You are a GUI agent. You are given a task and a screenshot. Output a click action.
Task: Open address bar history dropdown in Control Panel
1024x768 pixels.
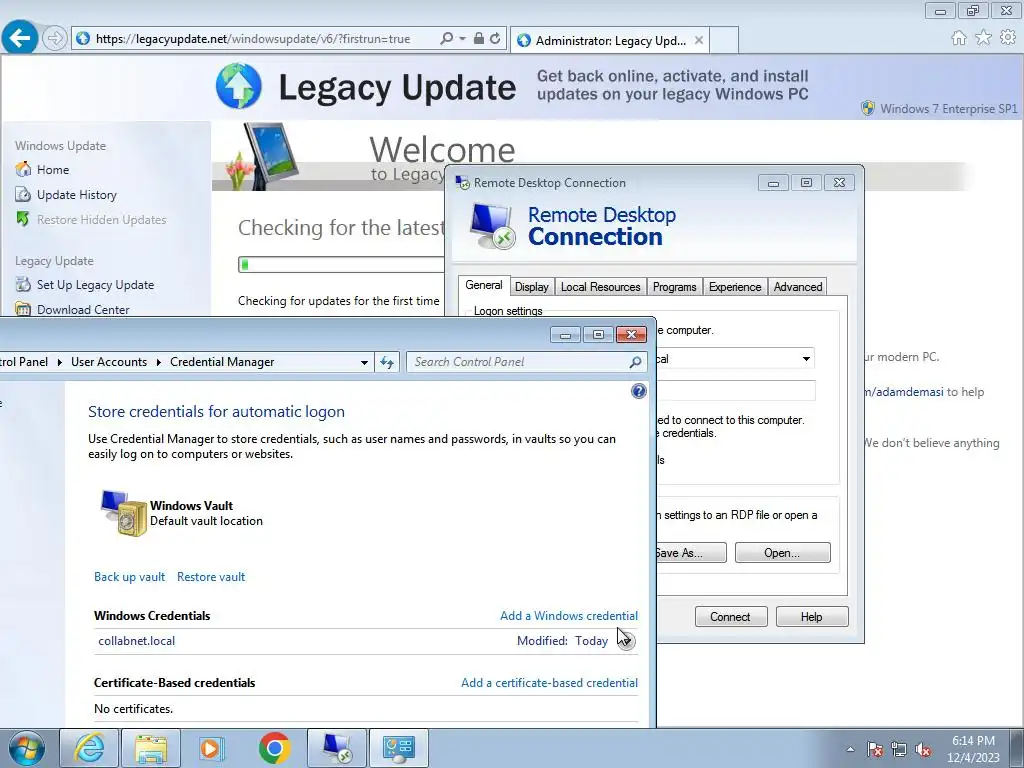pos(364,362)
